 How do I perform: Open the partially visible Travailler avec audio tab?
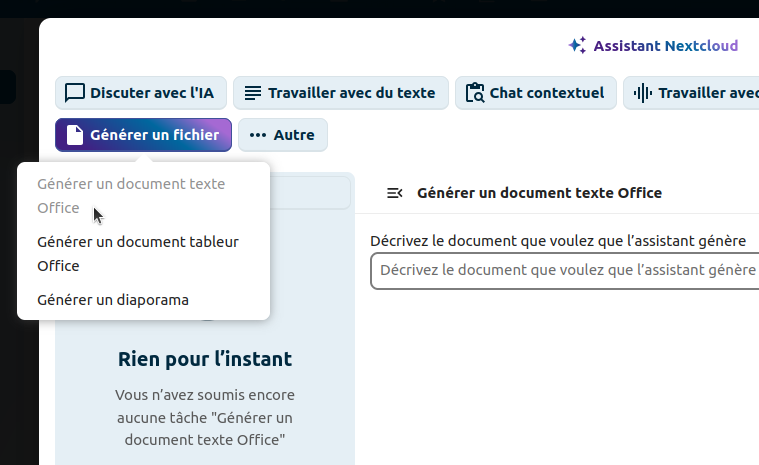pos(691,93)
